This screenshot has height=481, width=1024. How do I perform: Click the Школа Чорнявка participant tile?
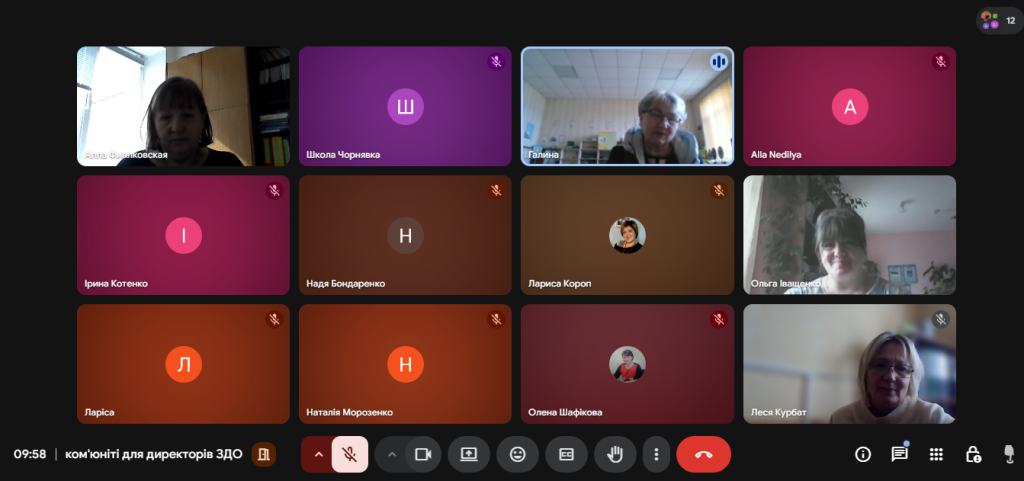pyautogui.click(x=405, y=105)
